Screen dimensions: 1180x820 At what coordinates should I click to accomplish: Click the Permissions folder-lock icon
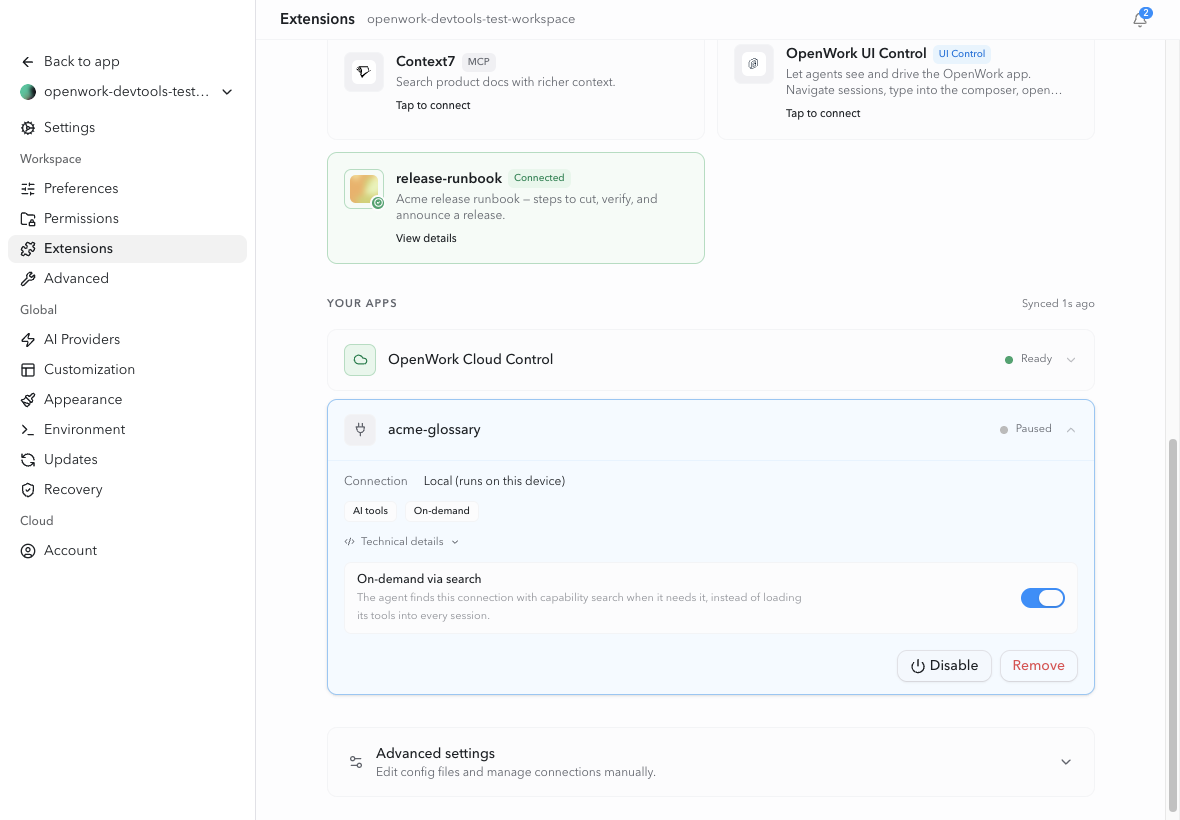click(28, 219)
